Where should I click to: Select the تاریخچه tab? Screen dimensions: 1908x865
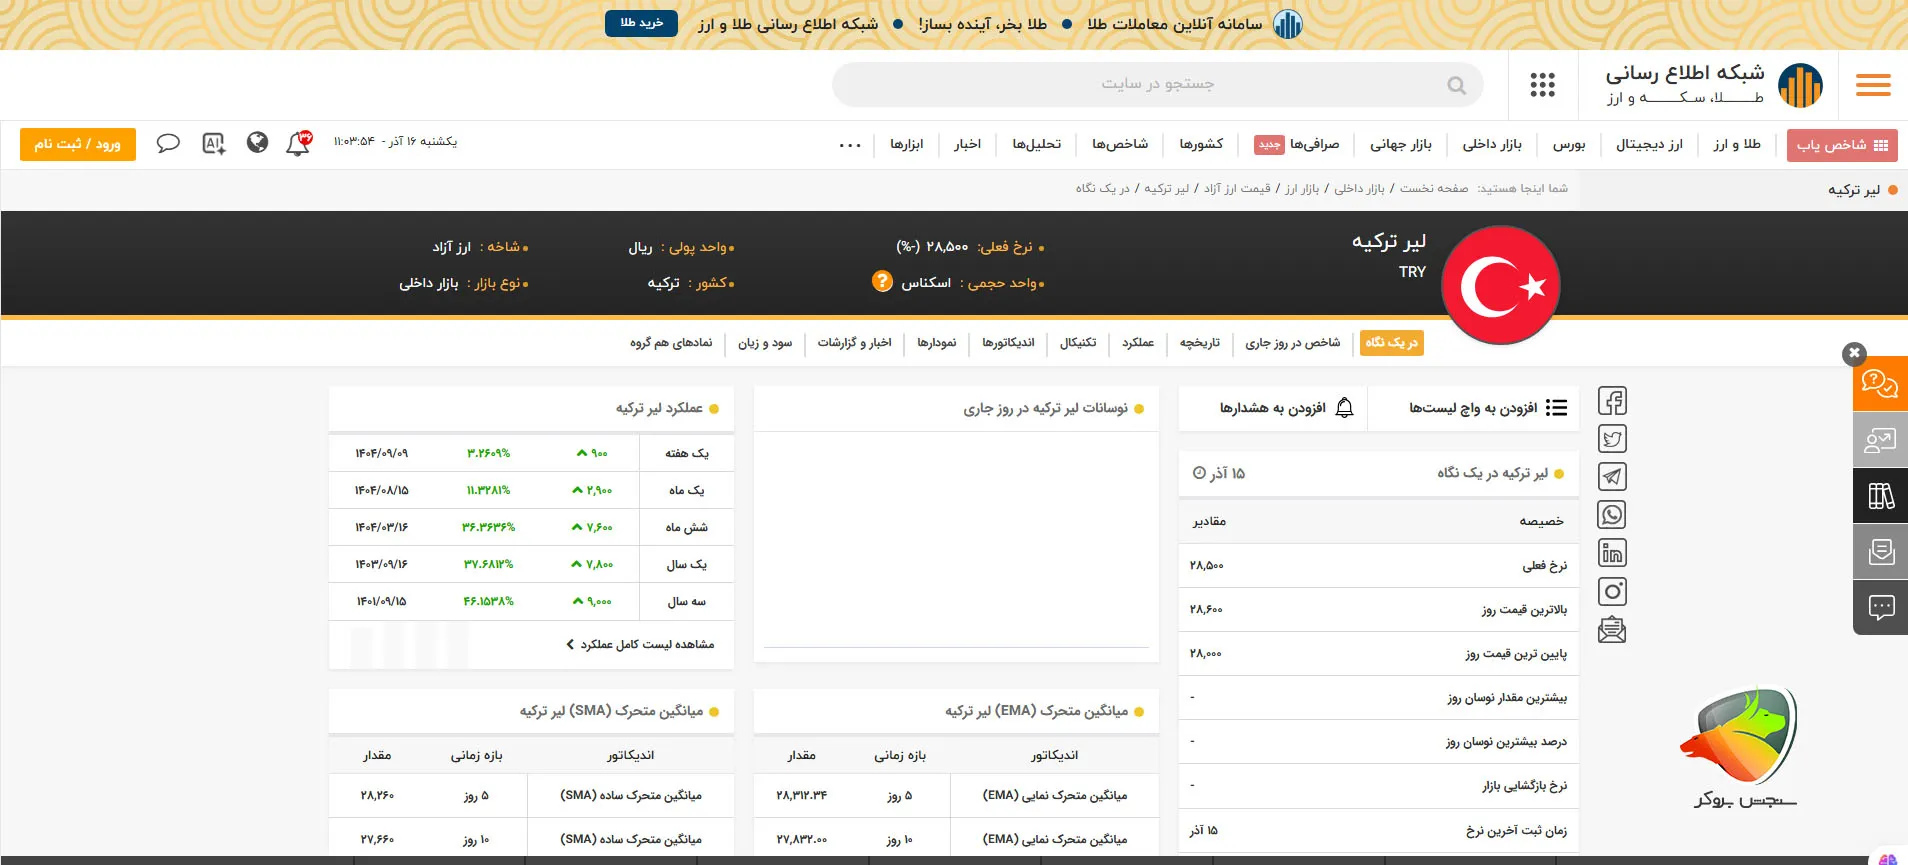1200,343
